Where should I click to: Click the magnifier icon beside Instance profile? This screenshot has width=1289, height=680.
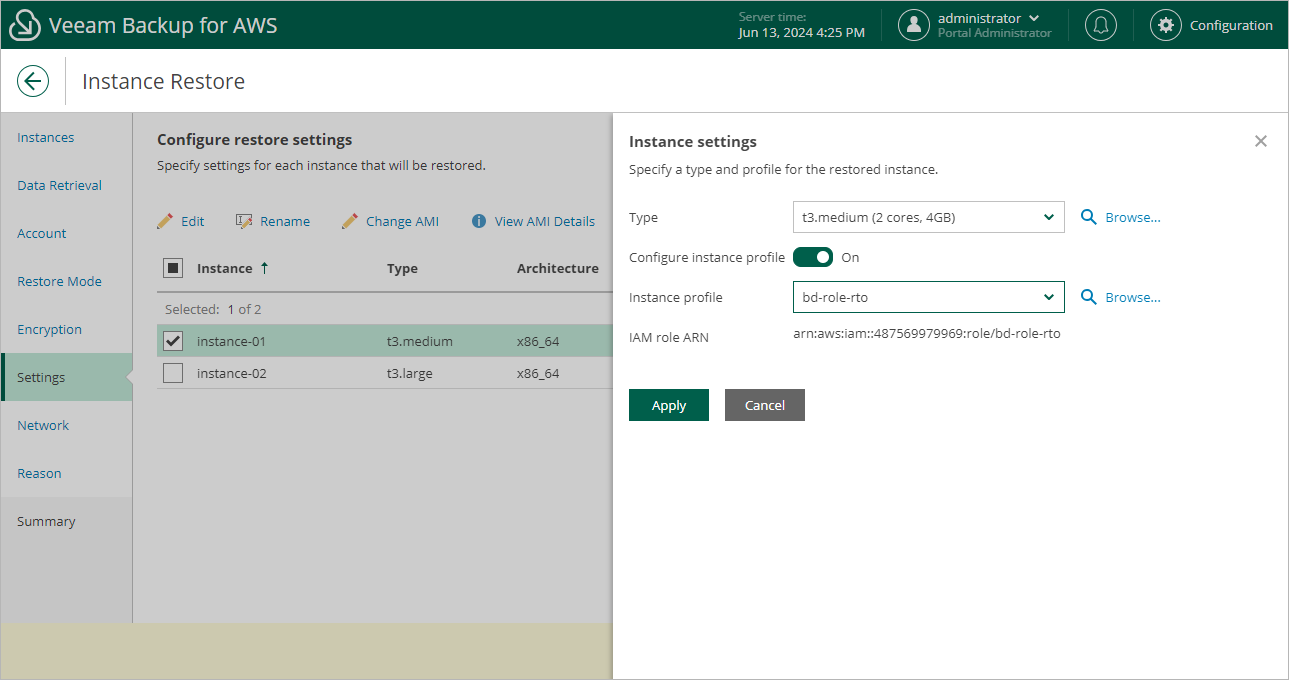(x=1089, y=297)
